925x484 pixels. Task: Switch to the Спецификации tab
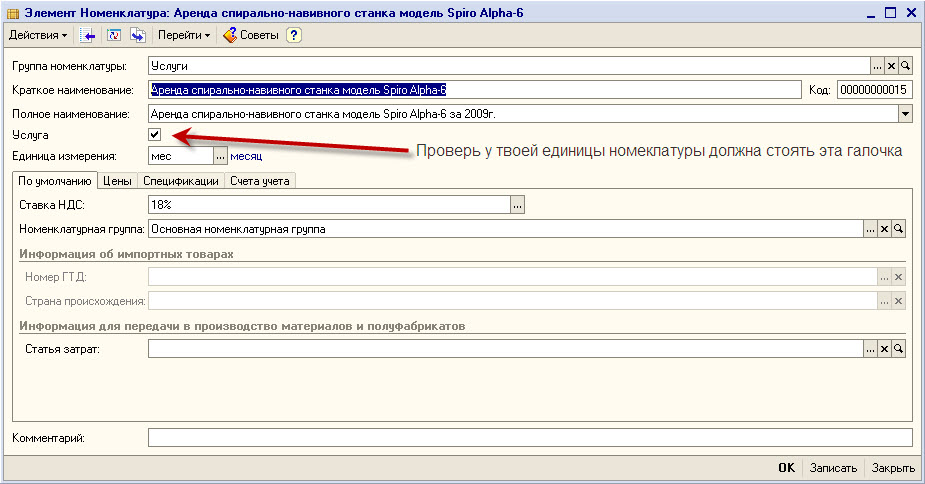pyautogui.click(x=180, y=181)
